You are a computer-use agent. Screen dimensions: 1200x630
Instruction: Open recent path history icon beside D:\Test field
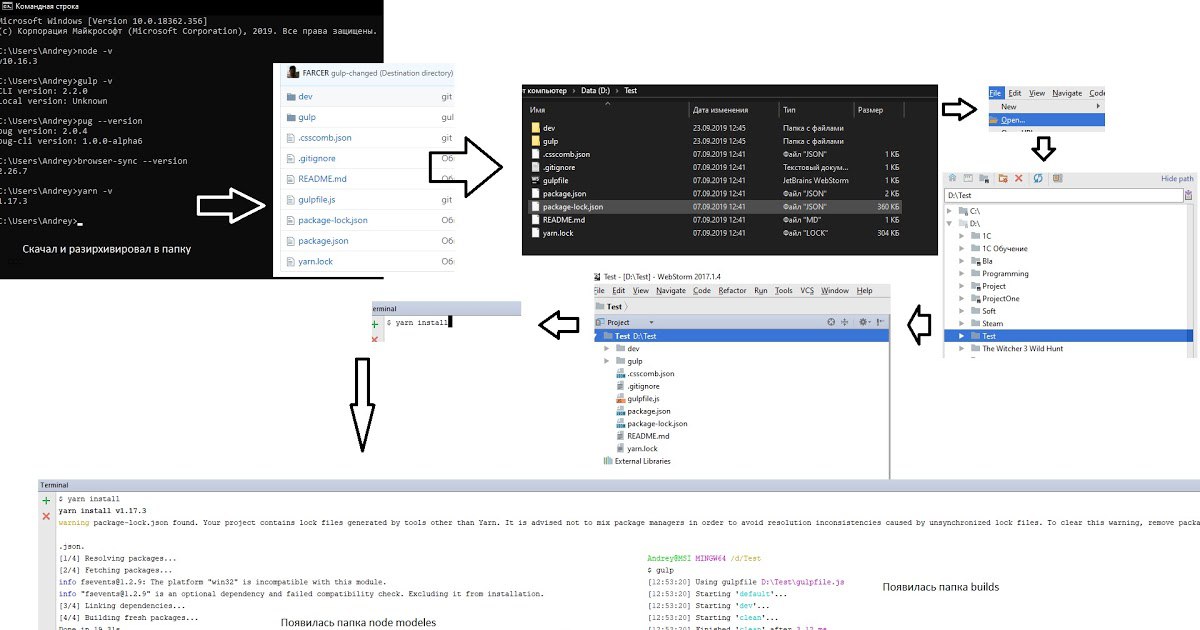click(1189, 195)
